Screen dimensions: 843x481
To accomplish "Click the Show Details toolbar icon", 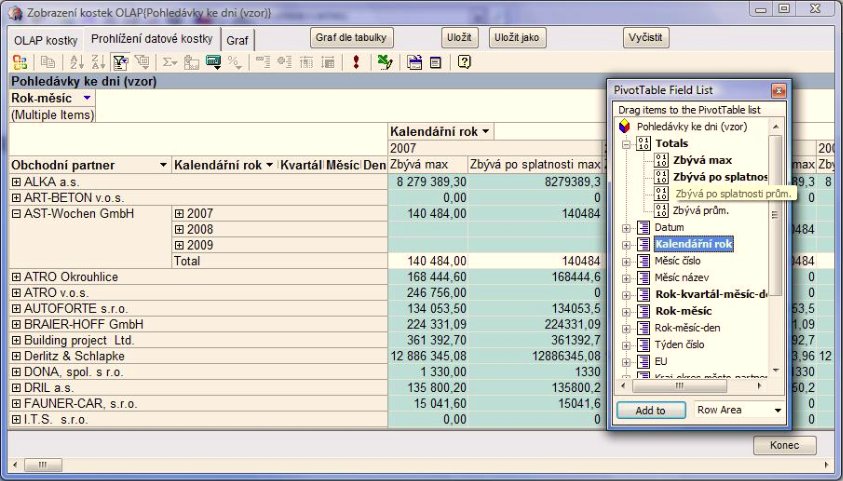I will 327,62.
